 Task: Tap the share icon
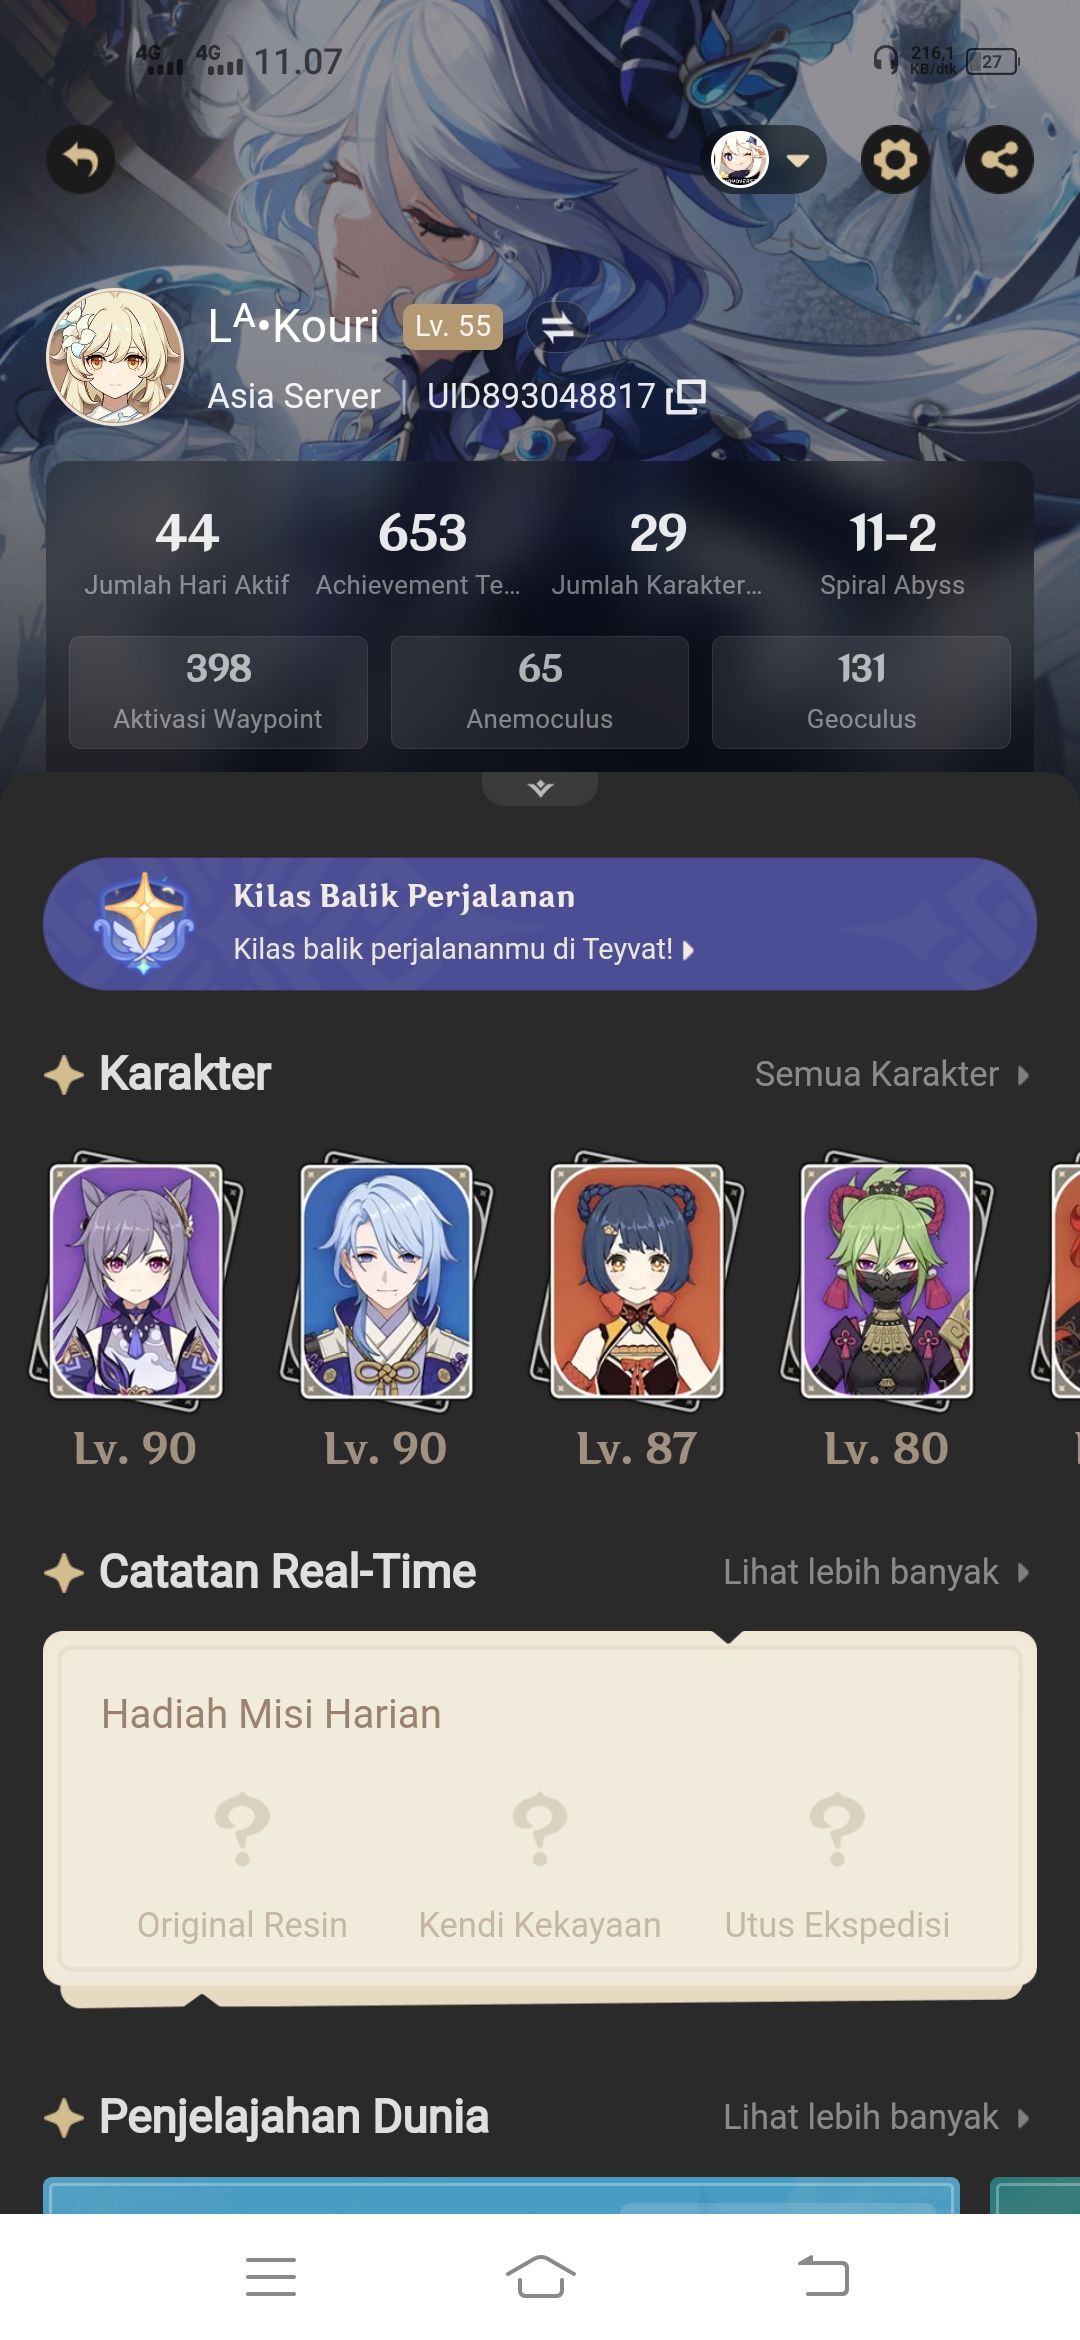click(x=999, y=159)
